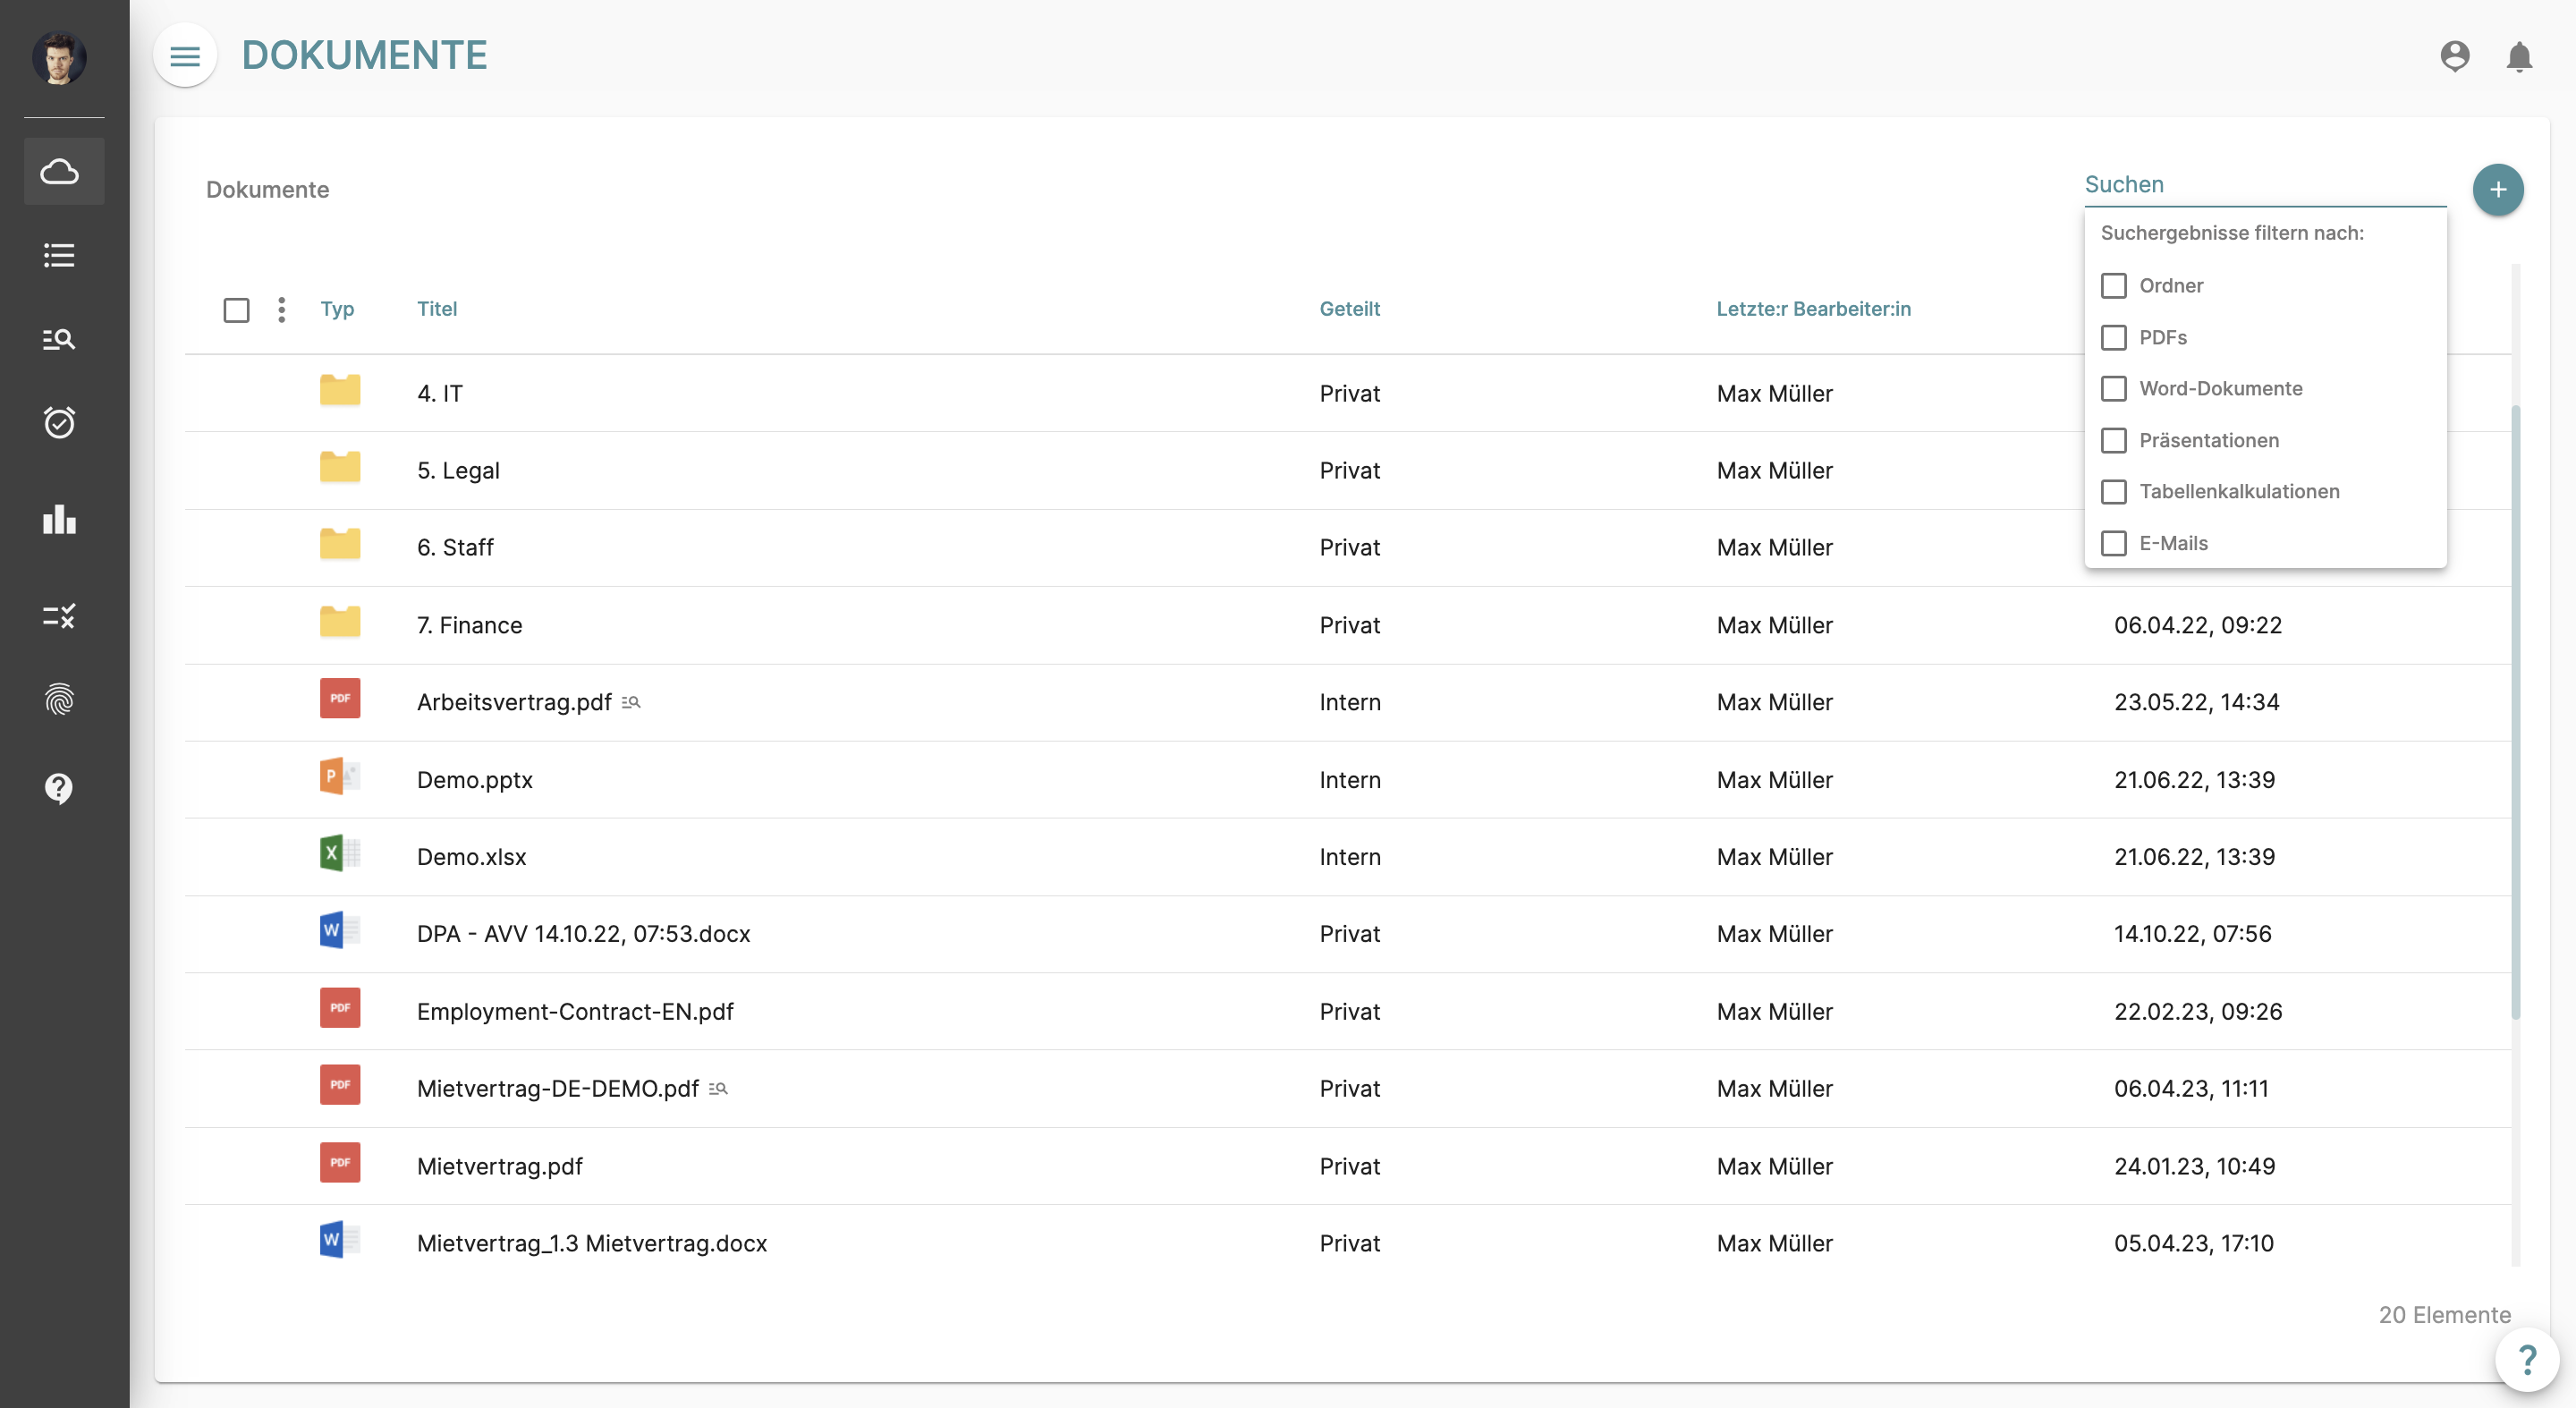The image size is (2576, 1408).
Task: Click the 20 Elemente count label
Action: pyautogui.click(x=2444, y=1316)
